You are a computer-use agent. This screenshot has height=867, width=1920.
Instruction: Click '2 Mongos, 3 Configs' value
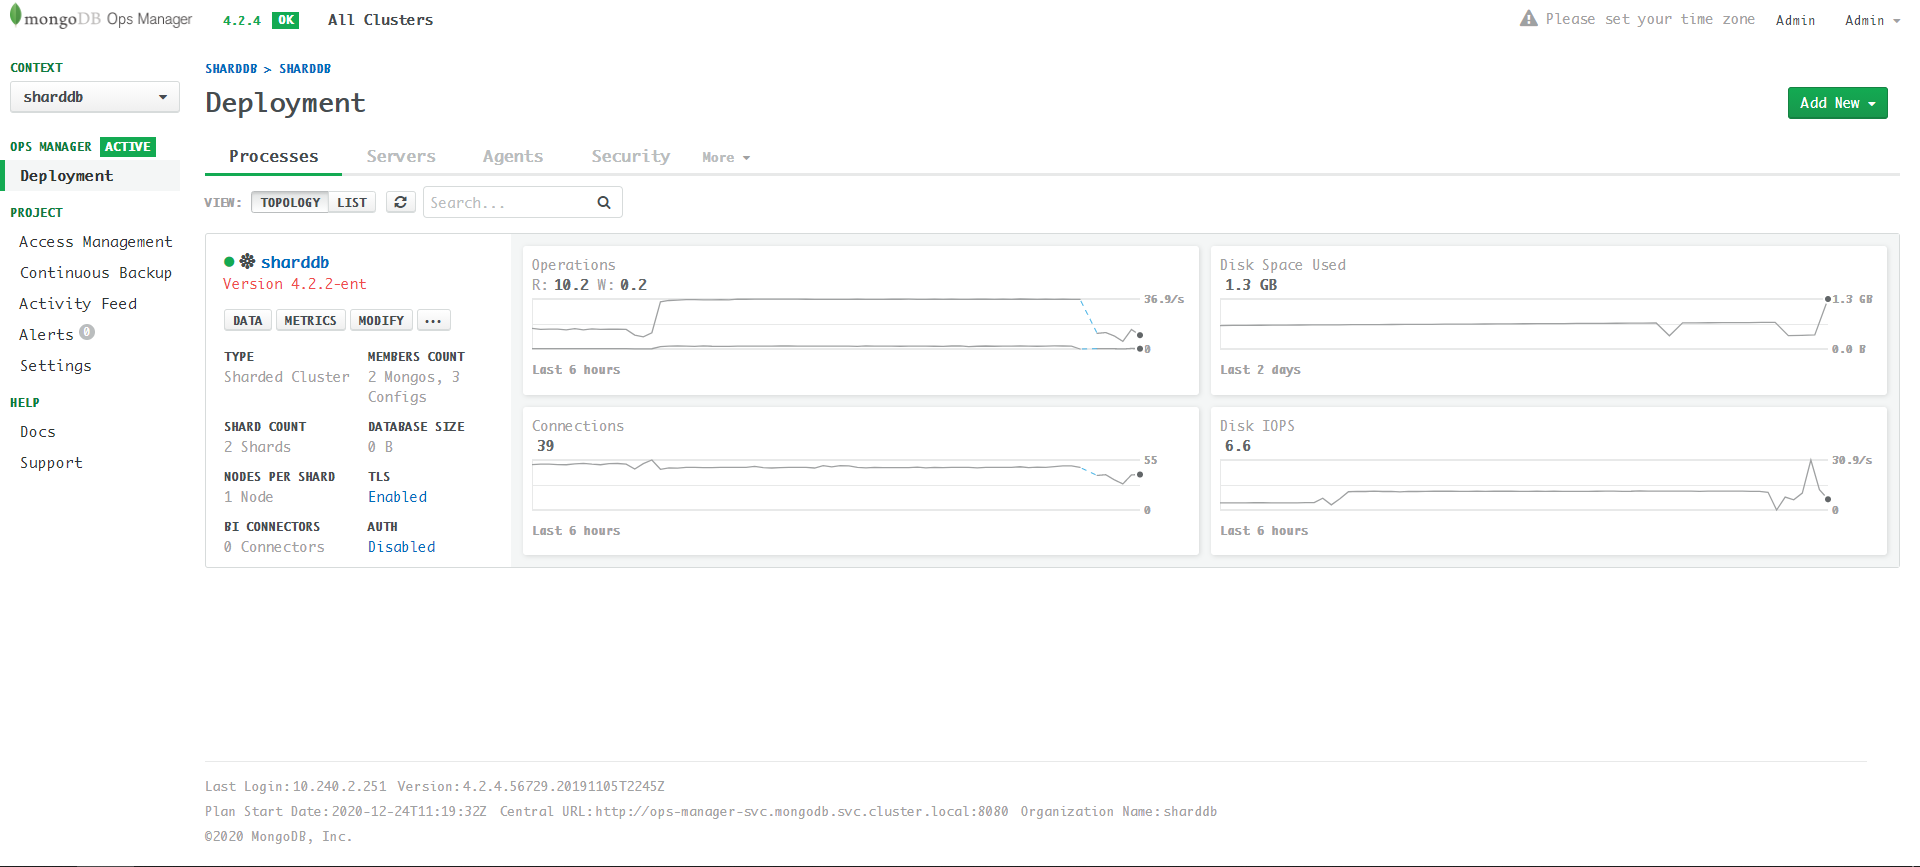[414, 387]
